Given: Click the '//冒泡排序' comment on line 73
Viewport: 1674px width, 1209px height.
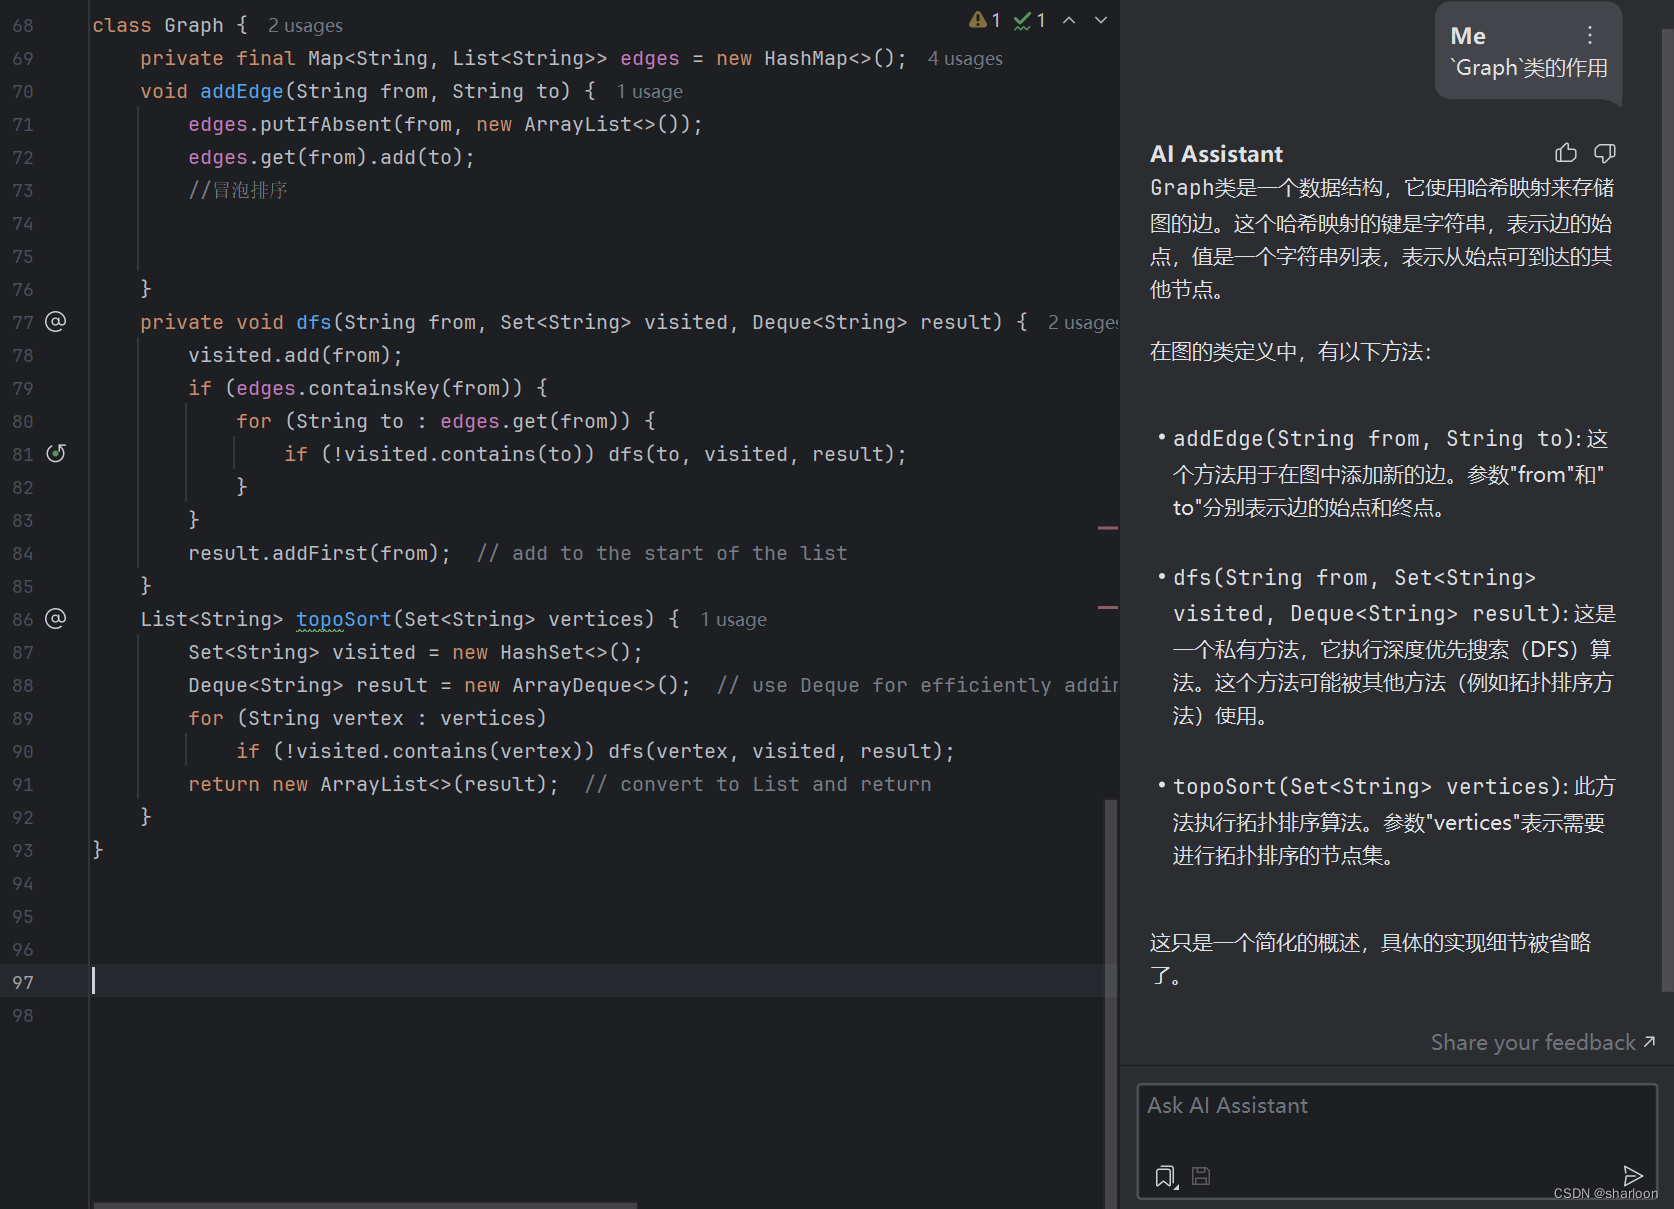Looking at the screenshot, I should [x=238, y=190].
